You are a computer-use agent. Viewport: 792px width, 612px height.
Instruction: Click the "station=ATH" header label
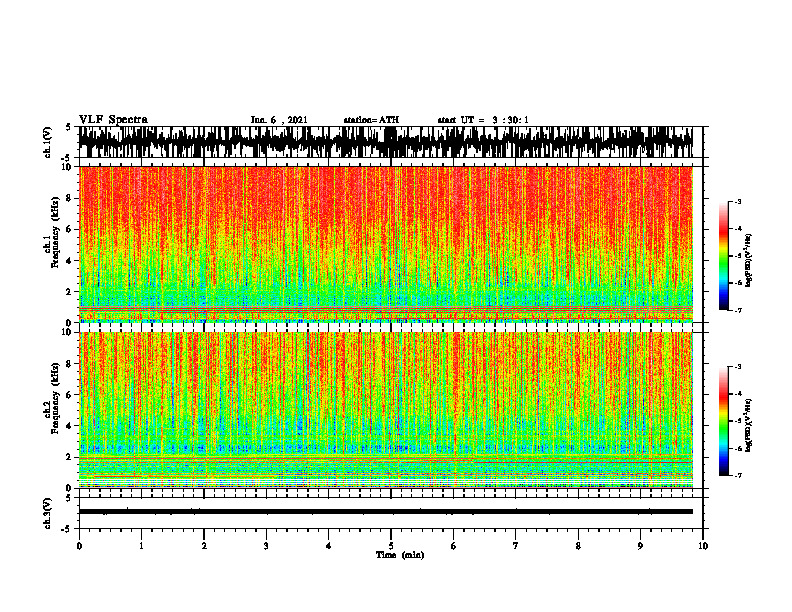point(371,120)
